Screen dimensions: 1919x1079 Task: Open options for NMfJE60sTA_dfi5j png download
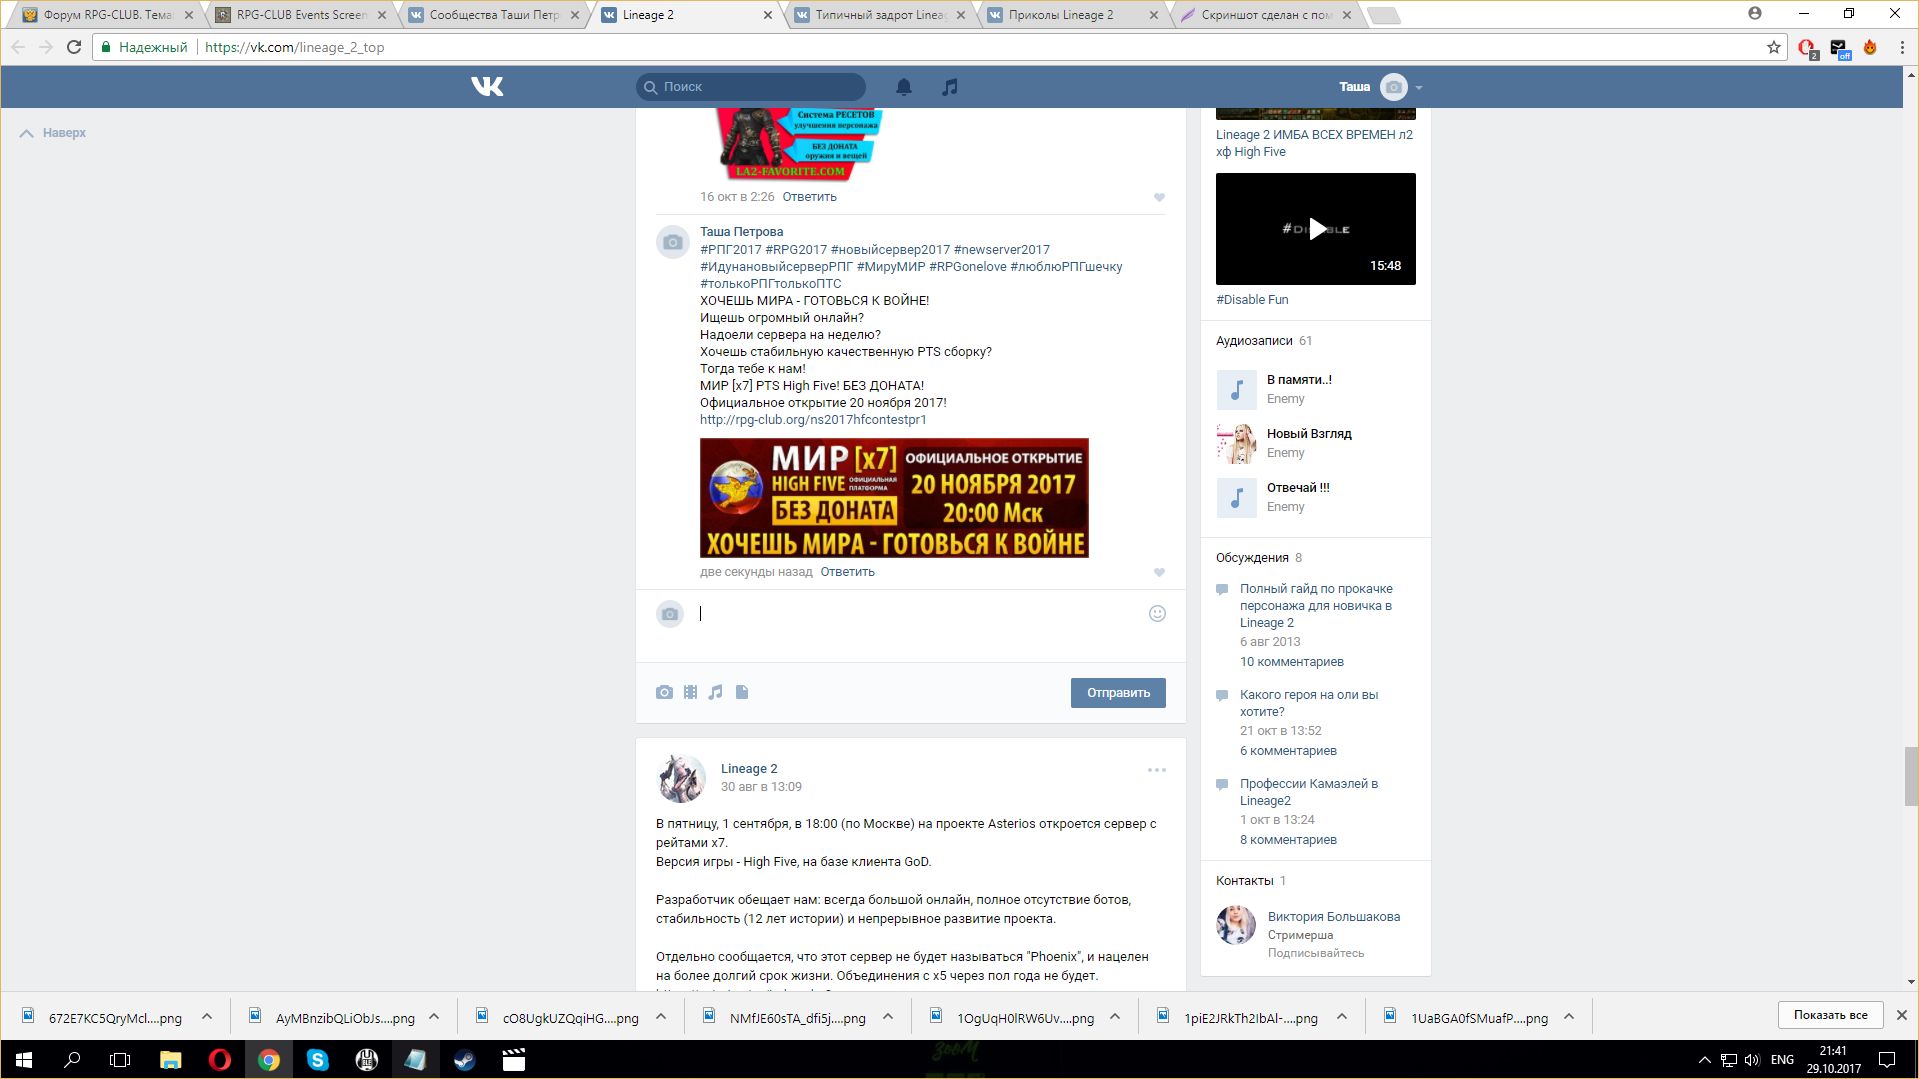click(x=888, y=1017)
